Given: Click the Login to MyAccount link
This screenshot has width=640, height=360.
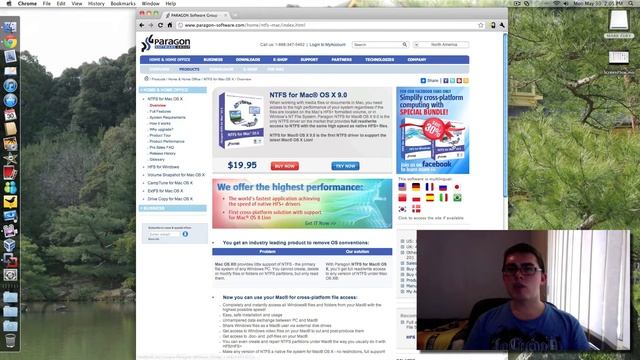Looking at the screenshot, I should 327,44.
